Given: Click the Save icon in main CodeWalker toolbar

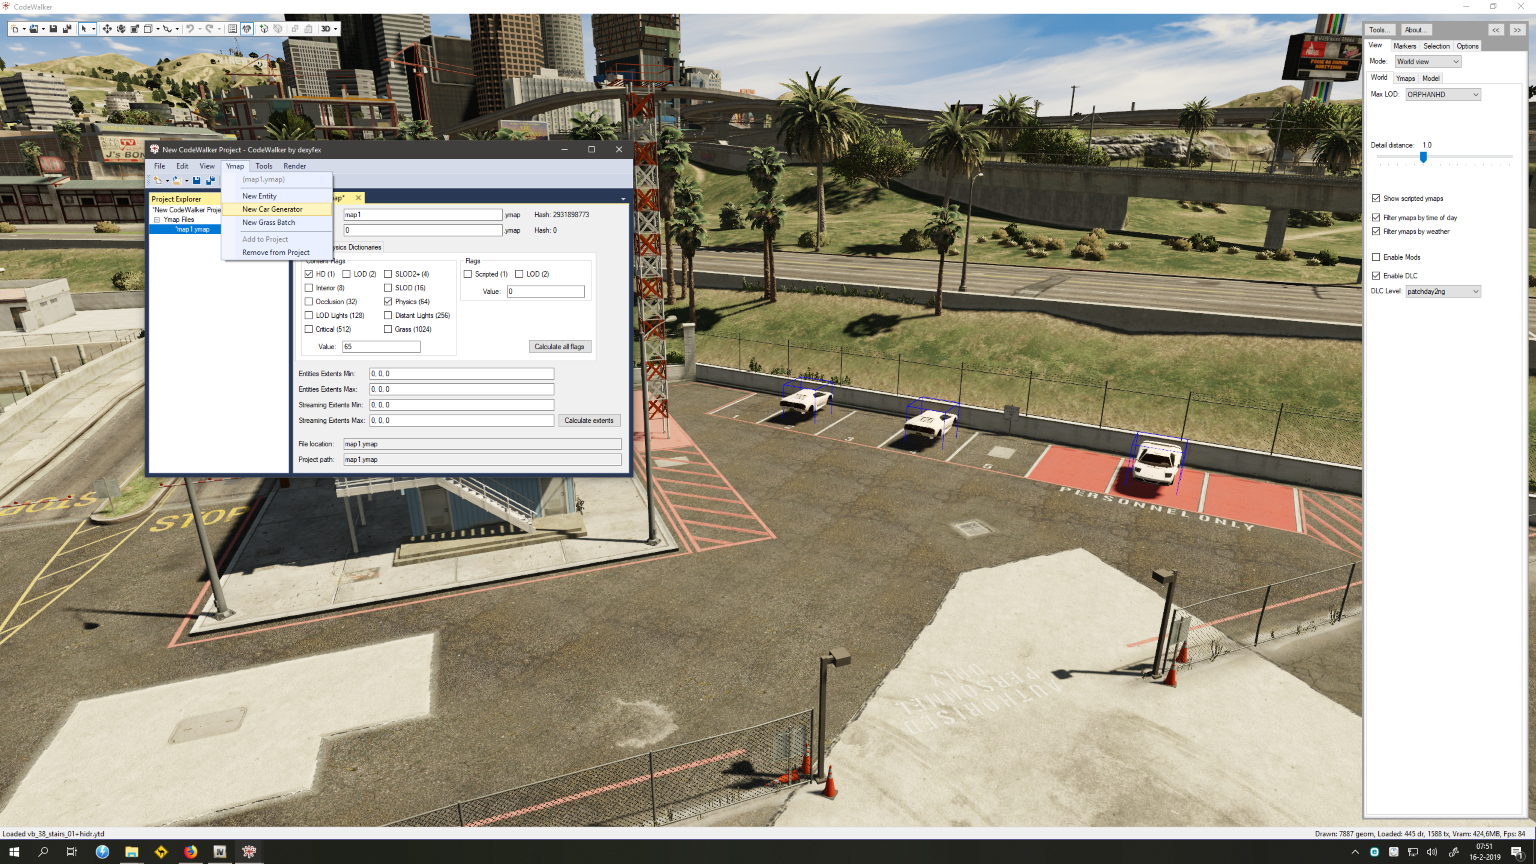Looking at the screenshot, I should (x=53, y=29).
